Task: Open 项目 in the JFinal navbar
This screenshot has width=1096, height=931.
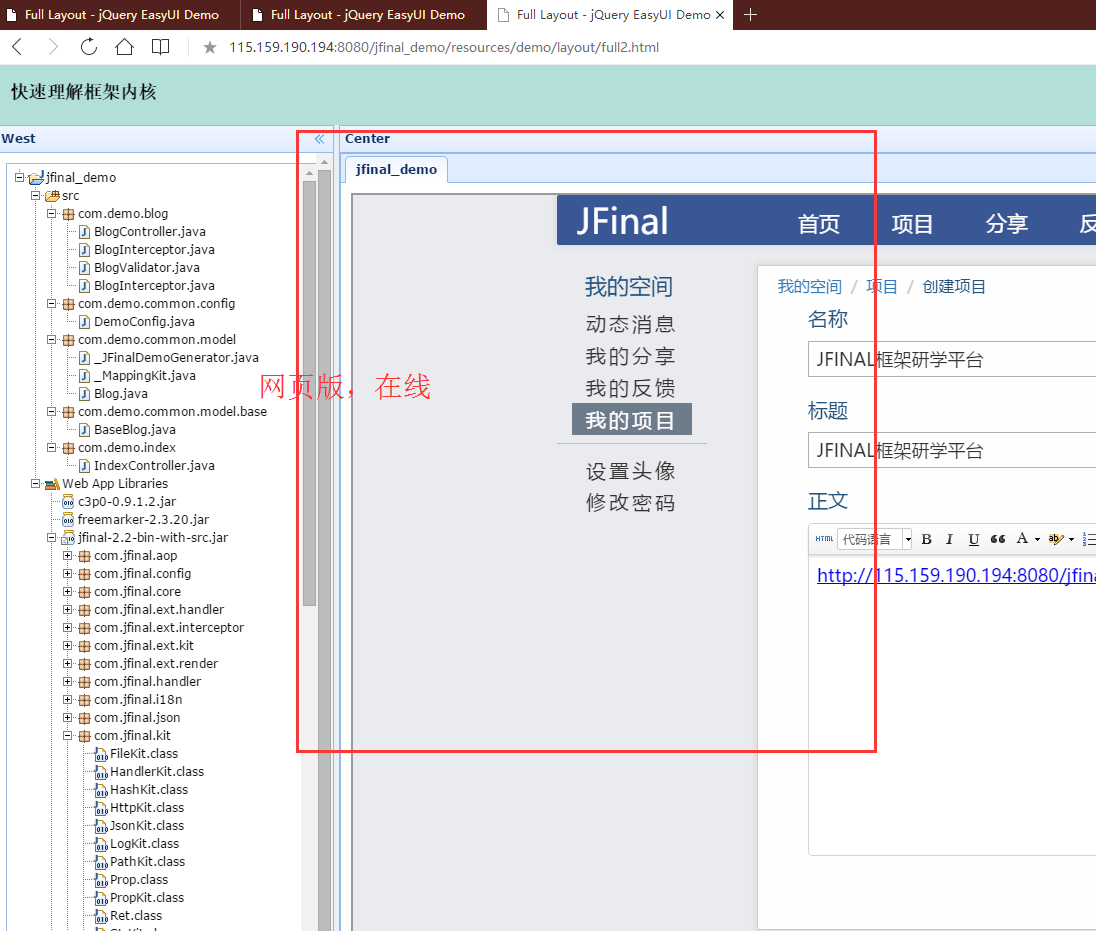Action: tap(912, 224)
